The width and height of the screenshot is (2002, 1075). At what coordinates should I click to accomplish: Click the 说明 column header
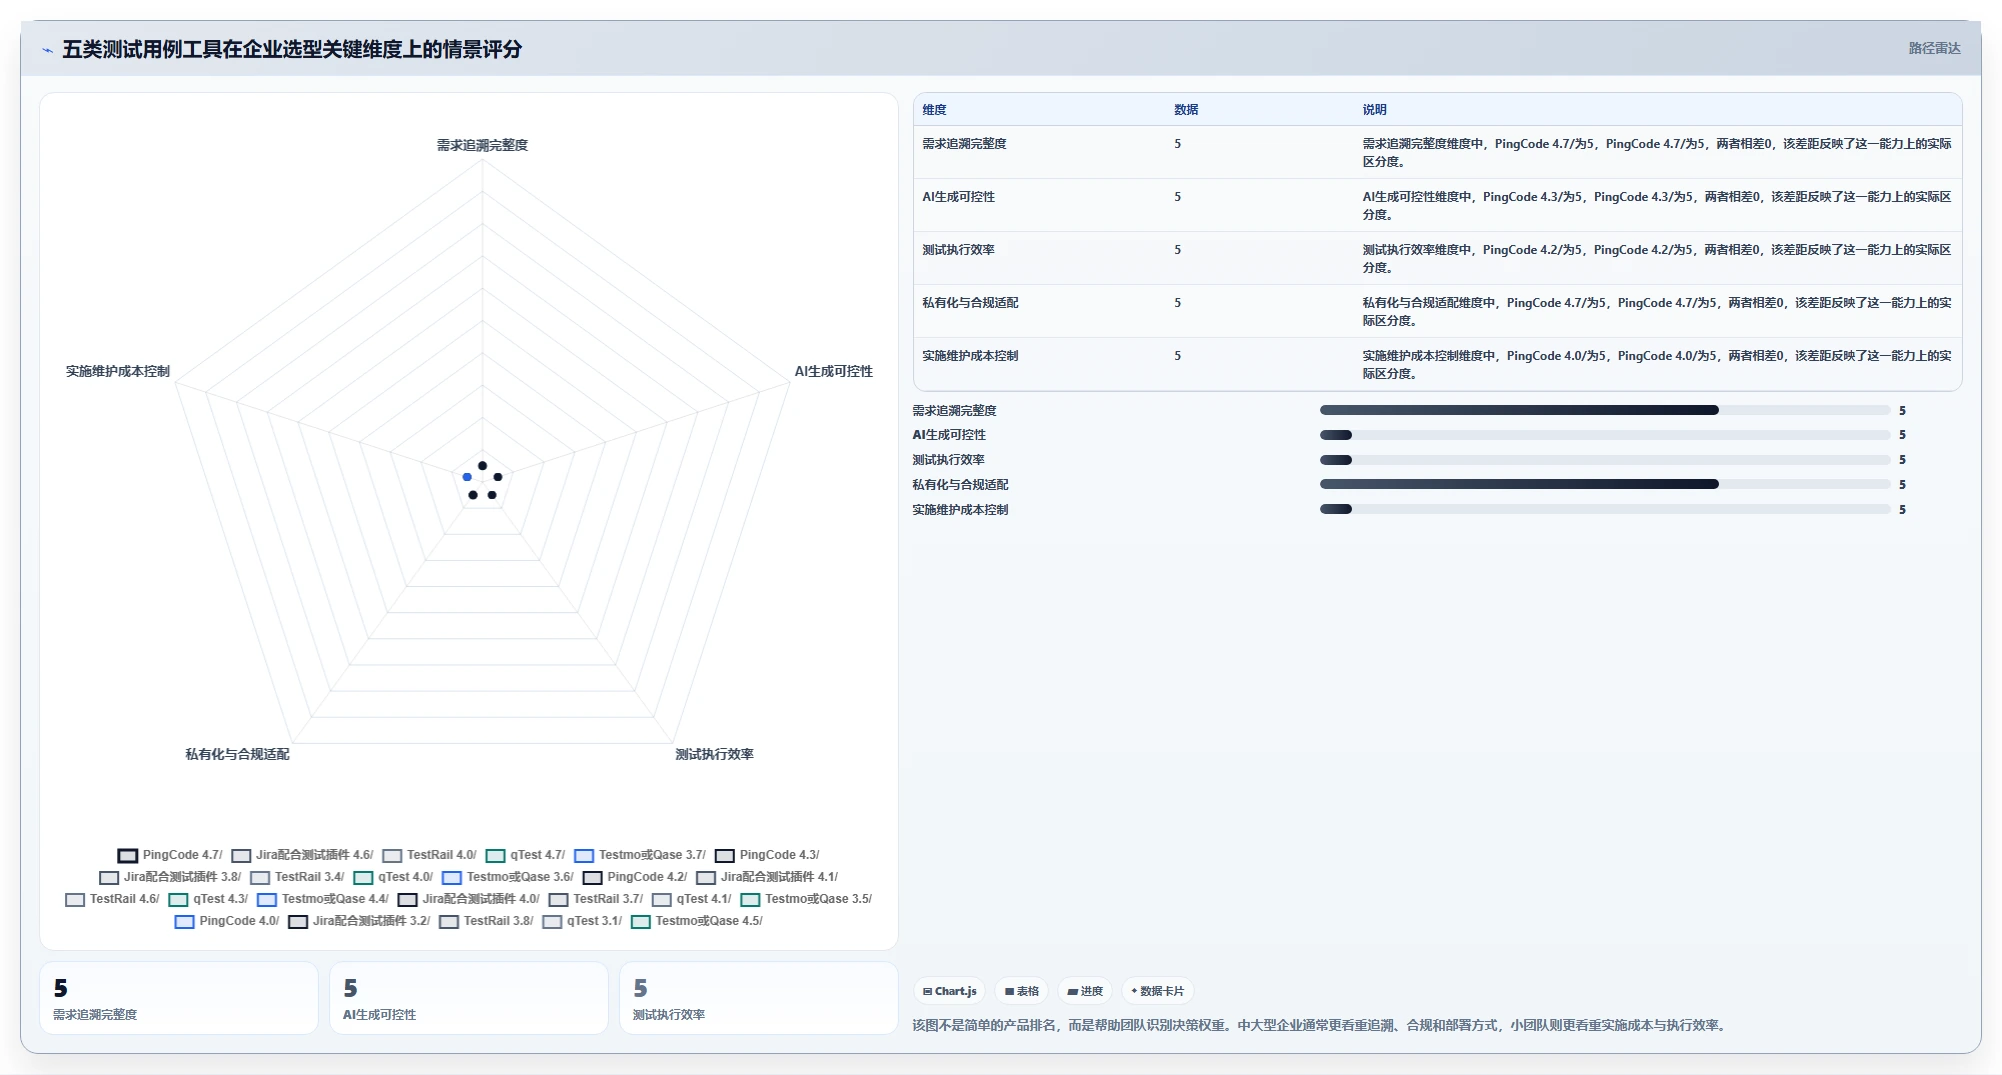(1374, 110)
